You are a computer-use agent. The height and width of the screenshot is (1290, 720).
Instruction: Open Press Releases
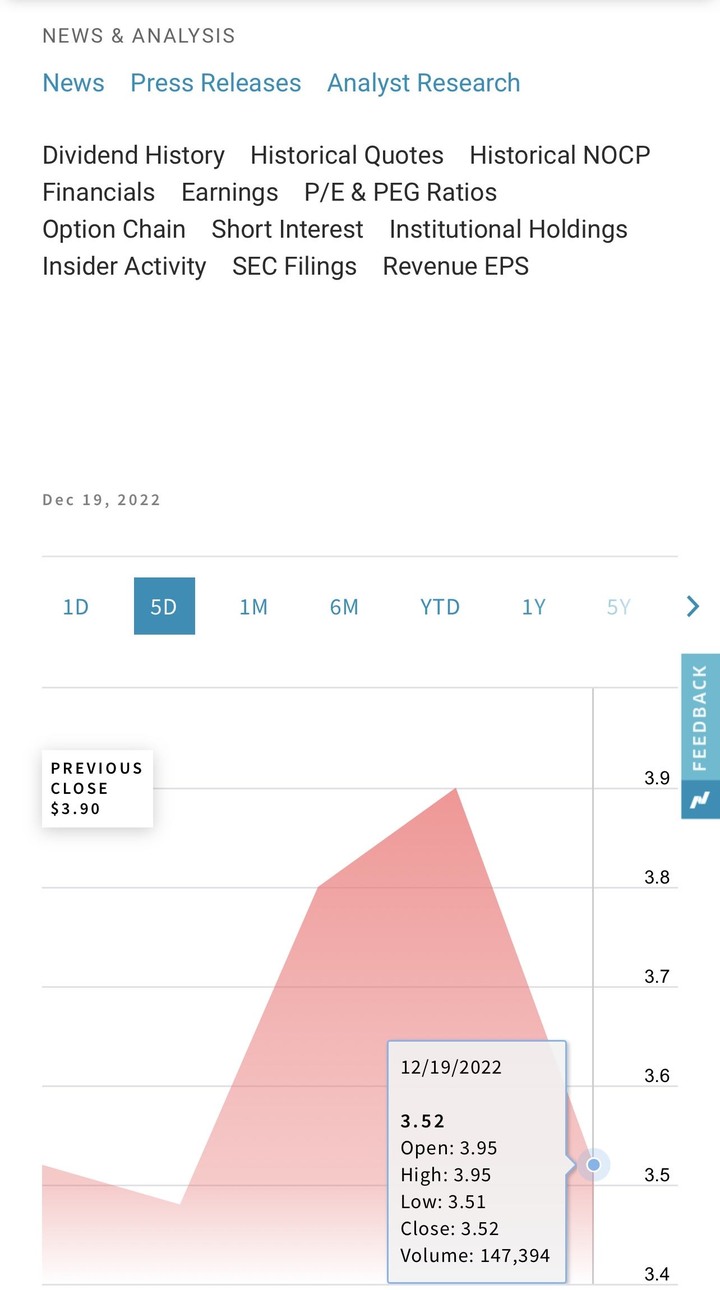tap(216, 83)
